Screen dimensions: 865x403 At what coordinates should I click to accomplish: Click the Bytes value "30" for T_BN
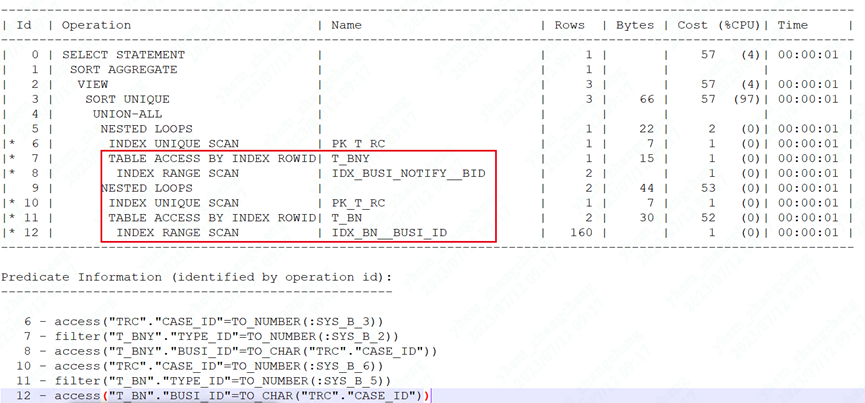(x=646, y=218)
